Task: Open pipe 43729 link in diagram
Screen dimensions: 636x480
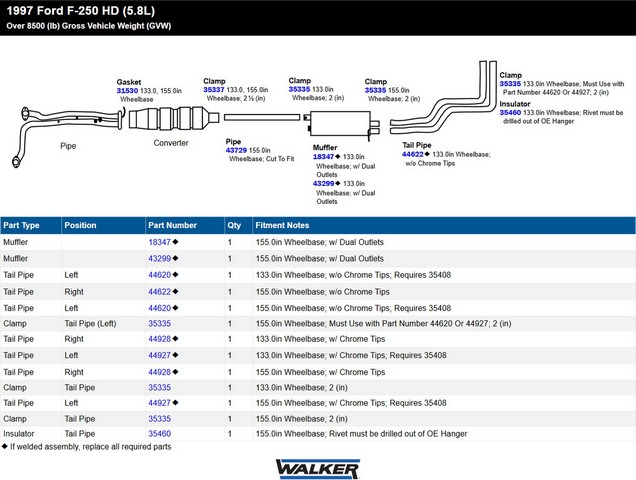Action: [236, 150]
